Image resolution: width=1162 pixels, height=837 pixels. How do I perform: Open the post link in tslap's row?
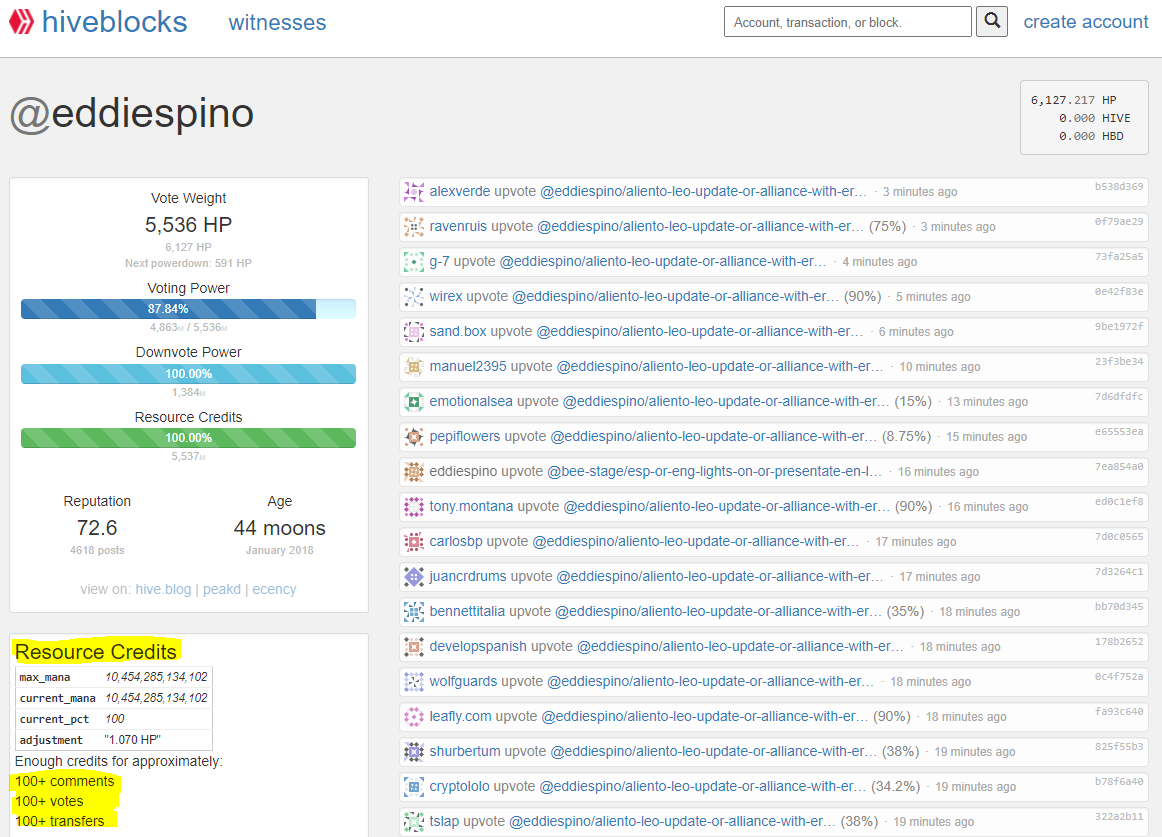[673, 821]
